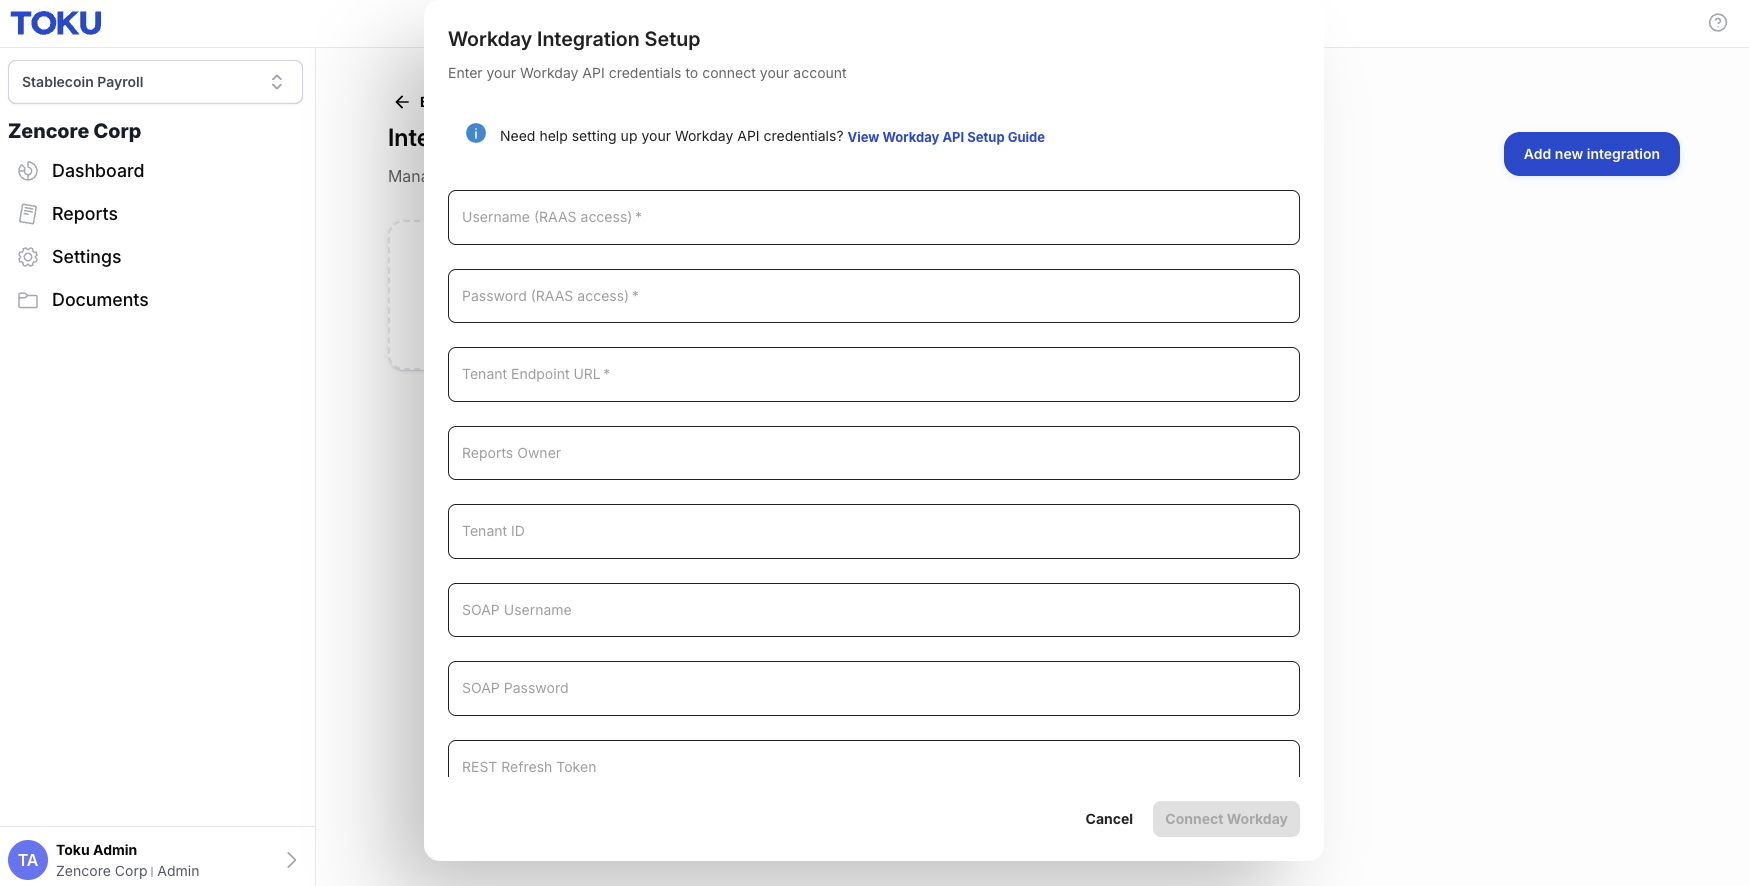Click the Dashboard icon in sidebar
The height and width of the screenshot is (886, 1749).
coord(28,171)
